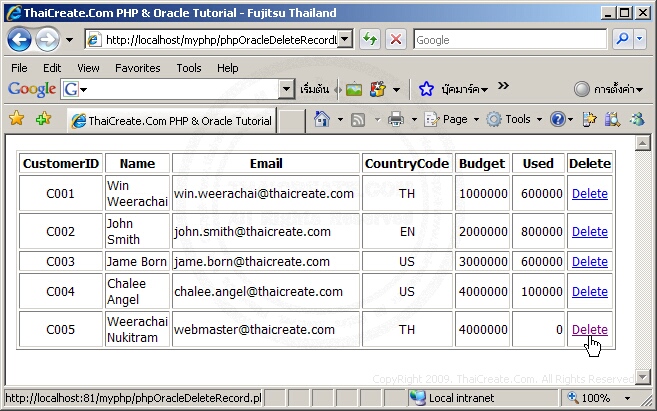
Task: Open the Favorites menu
Action: coord(137,68)
